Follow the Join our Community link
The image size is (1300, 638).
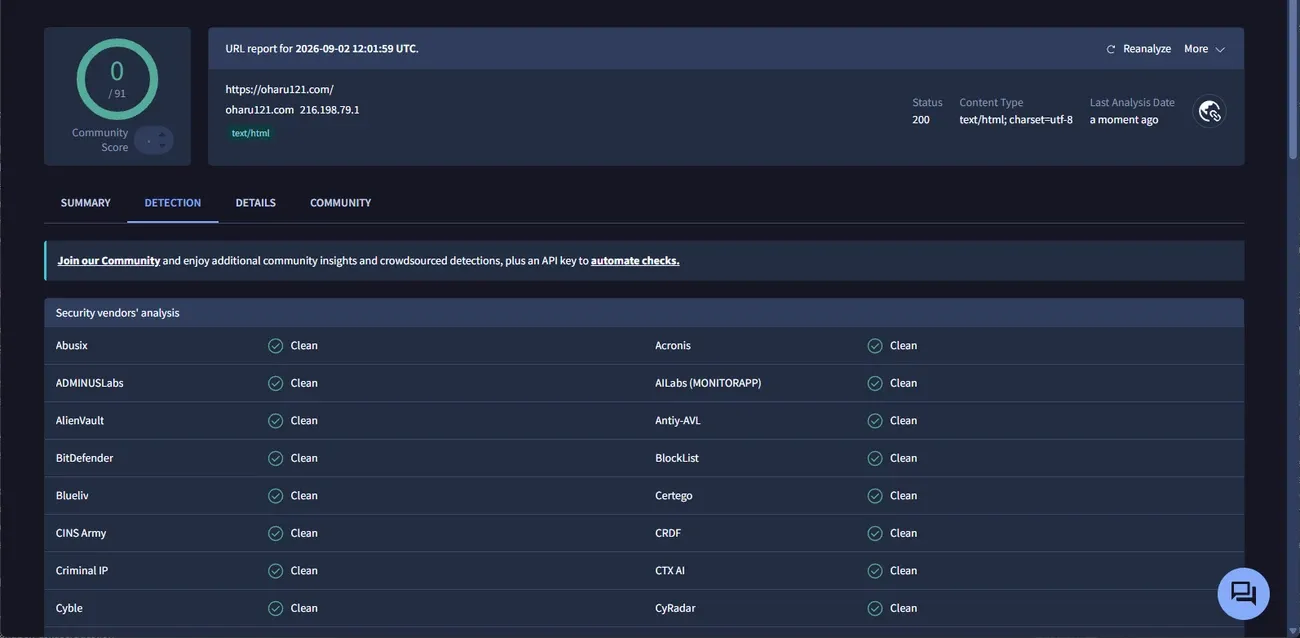(x=109, y=260)
